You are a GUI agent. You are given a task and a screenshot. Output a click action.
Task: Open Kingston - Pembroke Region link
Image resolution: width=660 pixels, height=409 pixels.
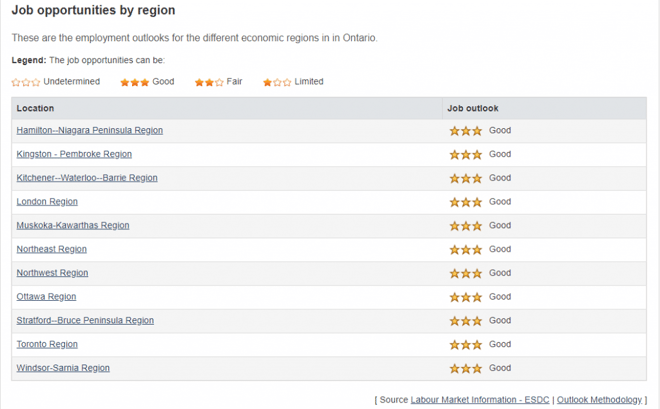tap(74, 154)
